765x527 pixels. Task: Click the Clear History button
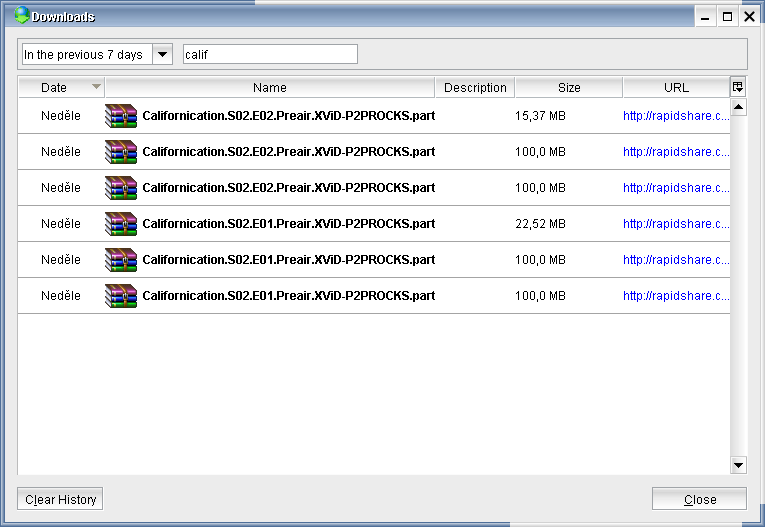pyautogui.click(x=60, y=499)
